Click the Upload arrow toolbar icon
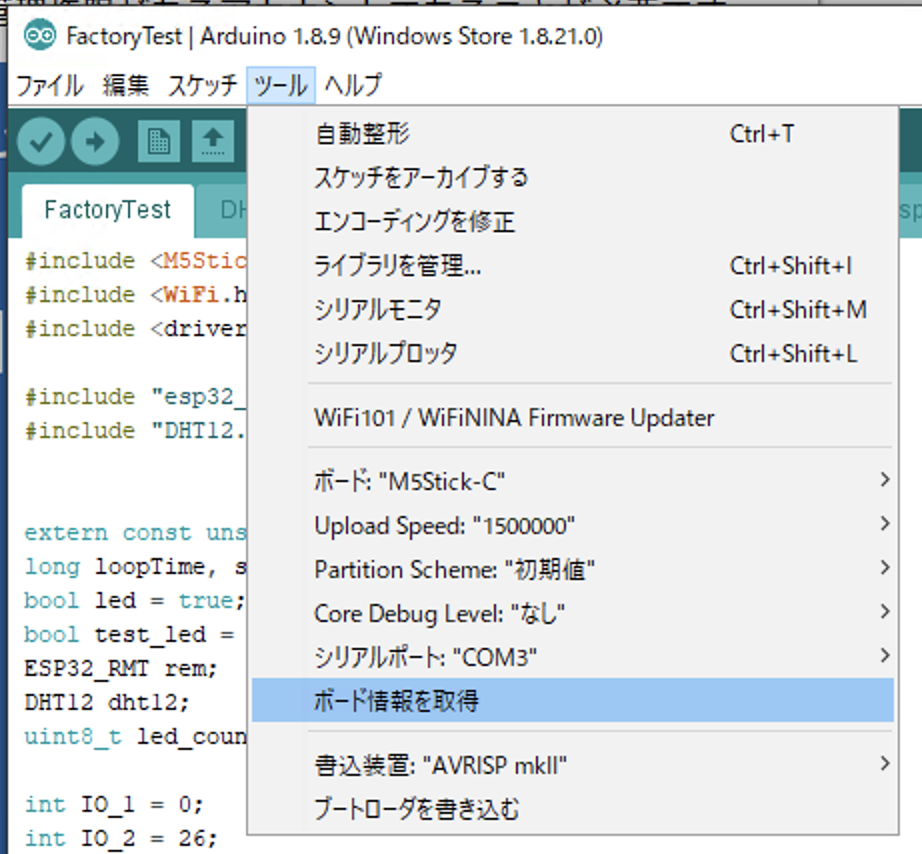Viewport: 922px width, 854px height. 95,141
